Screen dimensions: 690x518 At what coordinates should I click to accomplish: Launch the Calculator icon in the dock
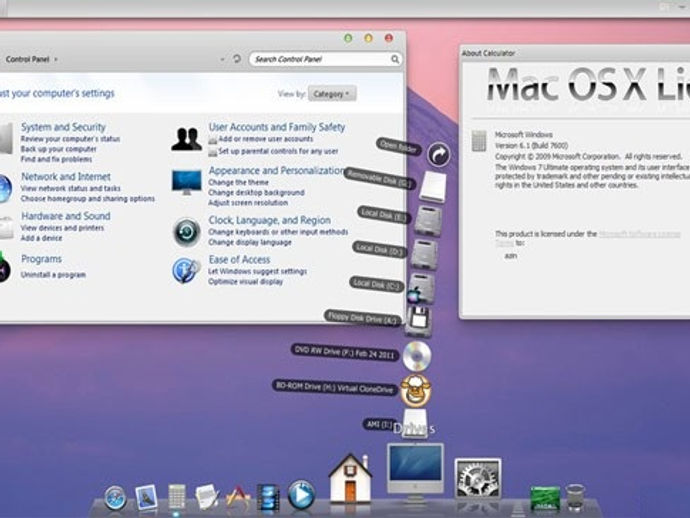176,497
